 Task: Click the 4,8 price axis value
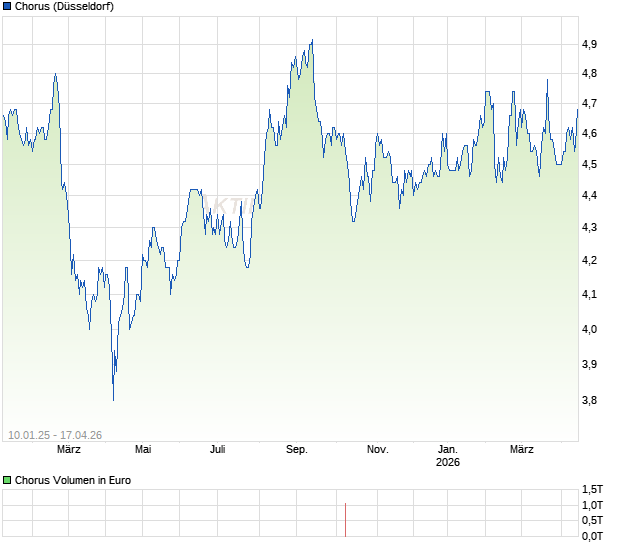point(589,73)
